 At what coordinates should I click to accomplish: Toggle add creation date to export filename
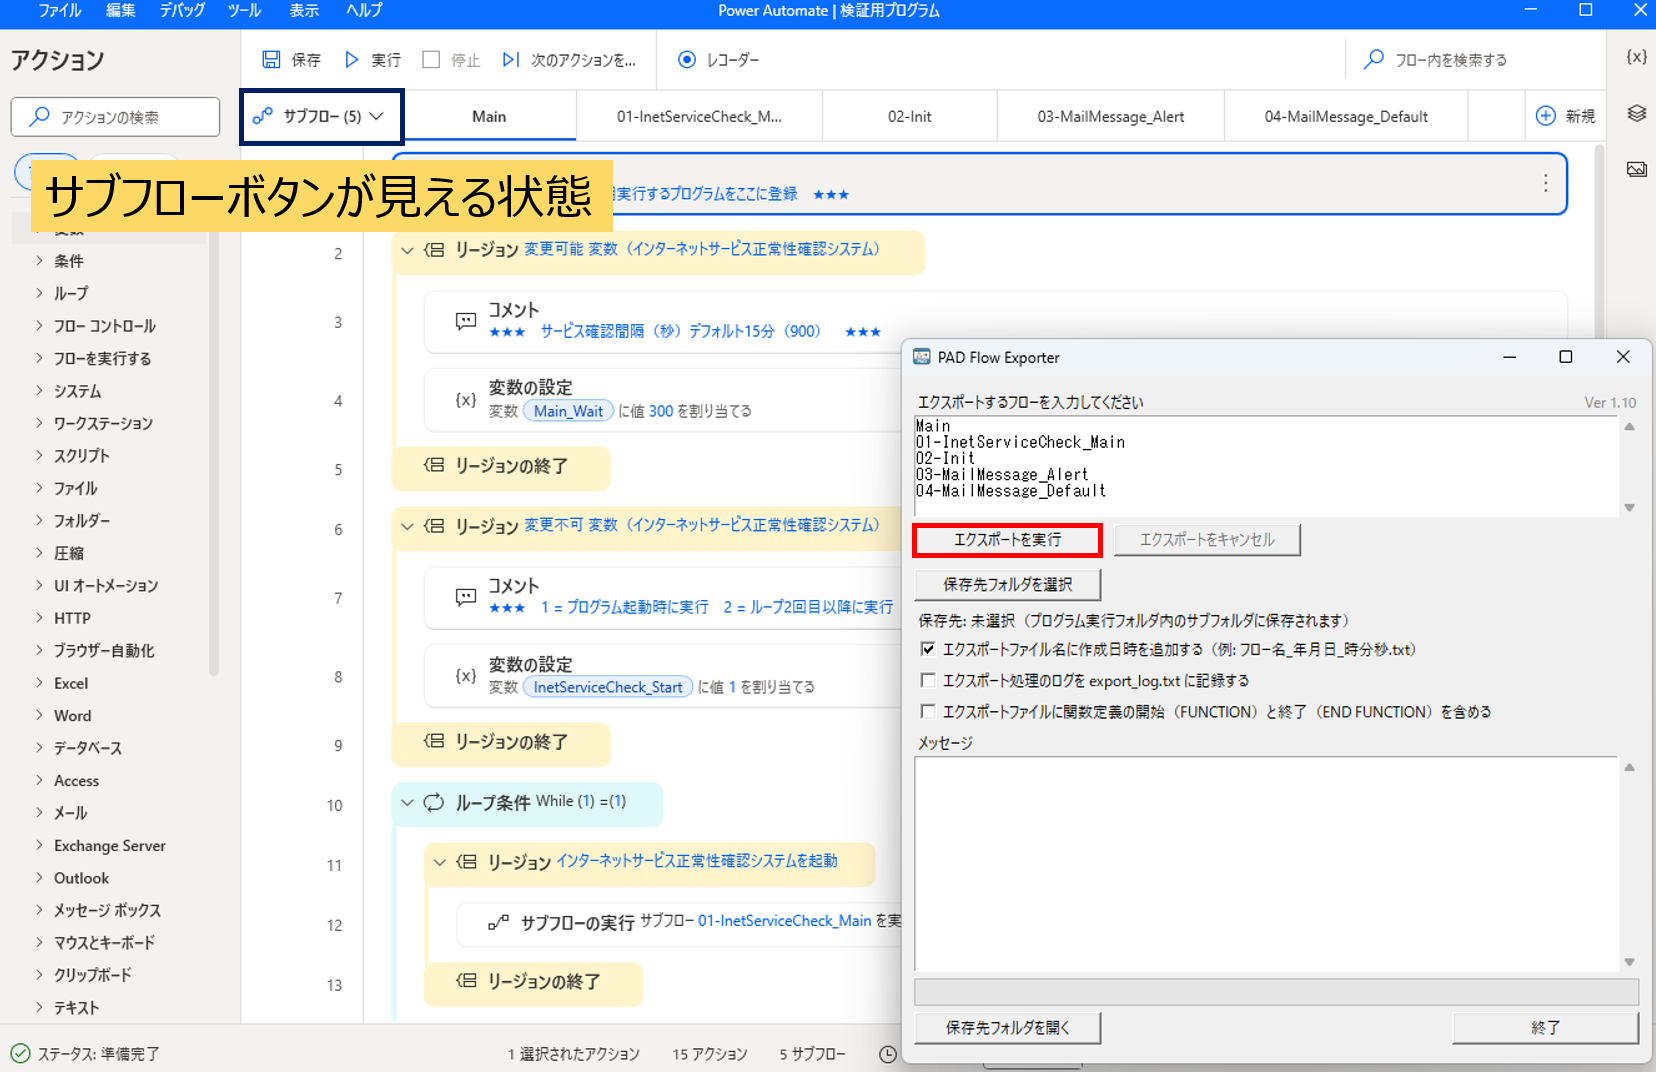[928, 649]
